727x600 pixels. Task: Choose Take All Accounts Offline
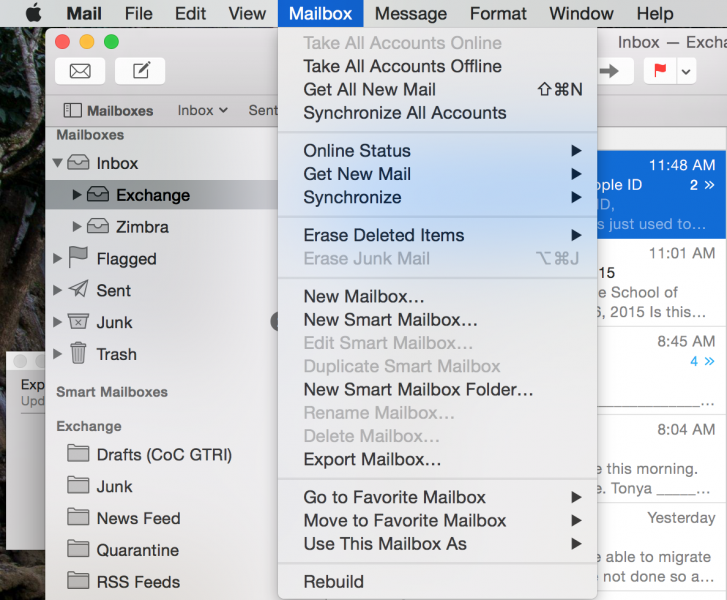click(x=402, y=66)
